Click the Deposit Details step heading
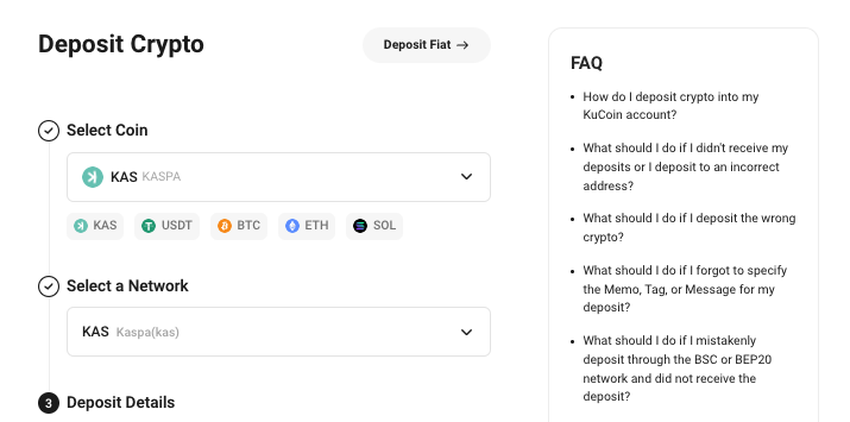850x422 pixels. [x=121, y=403]
